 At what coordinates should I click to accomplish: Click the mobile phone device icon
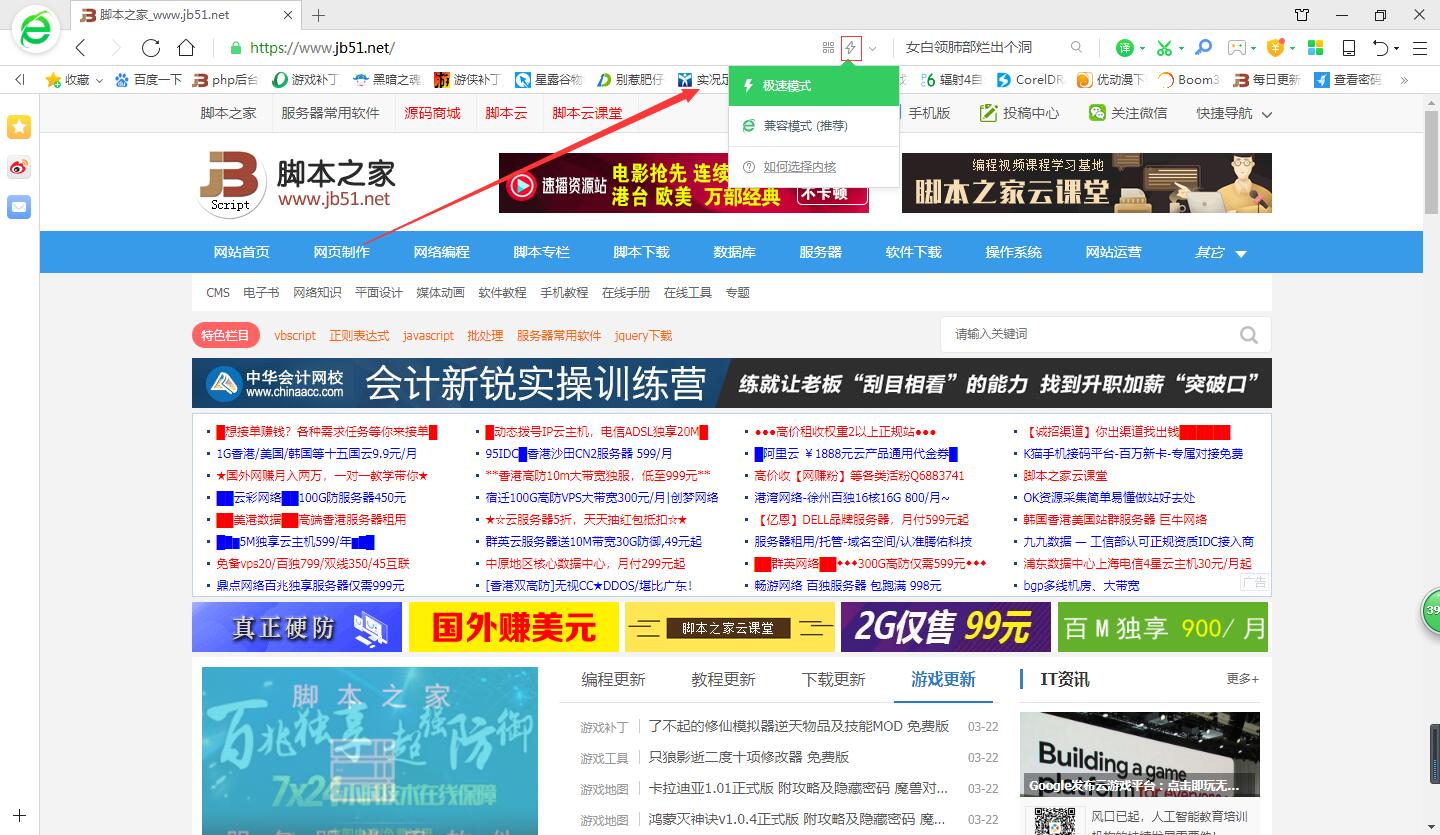pyautogui.click(x=1349, y=47)
